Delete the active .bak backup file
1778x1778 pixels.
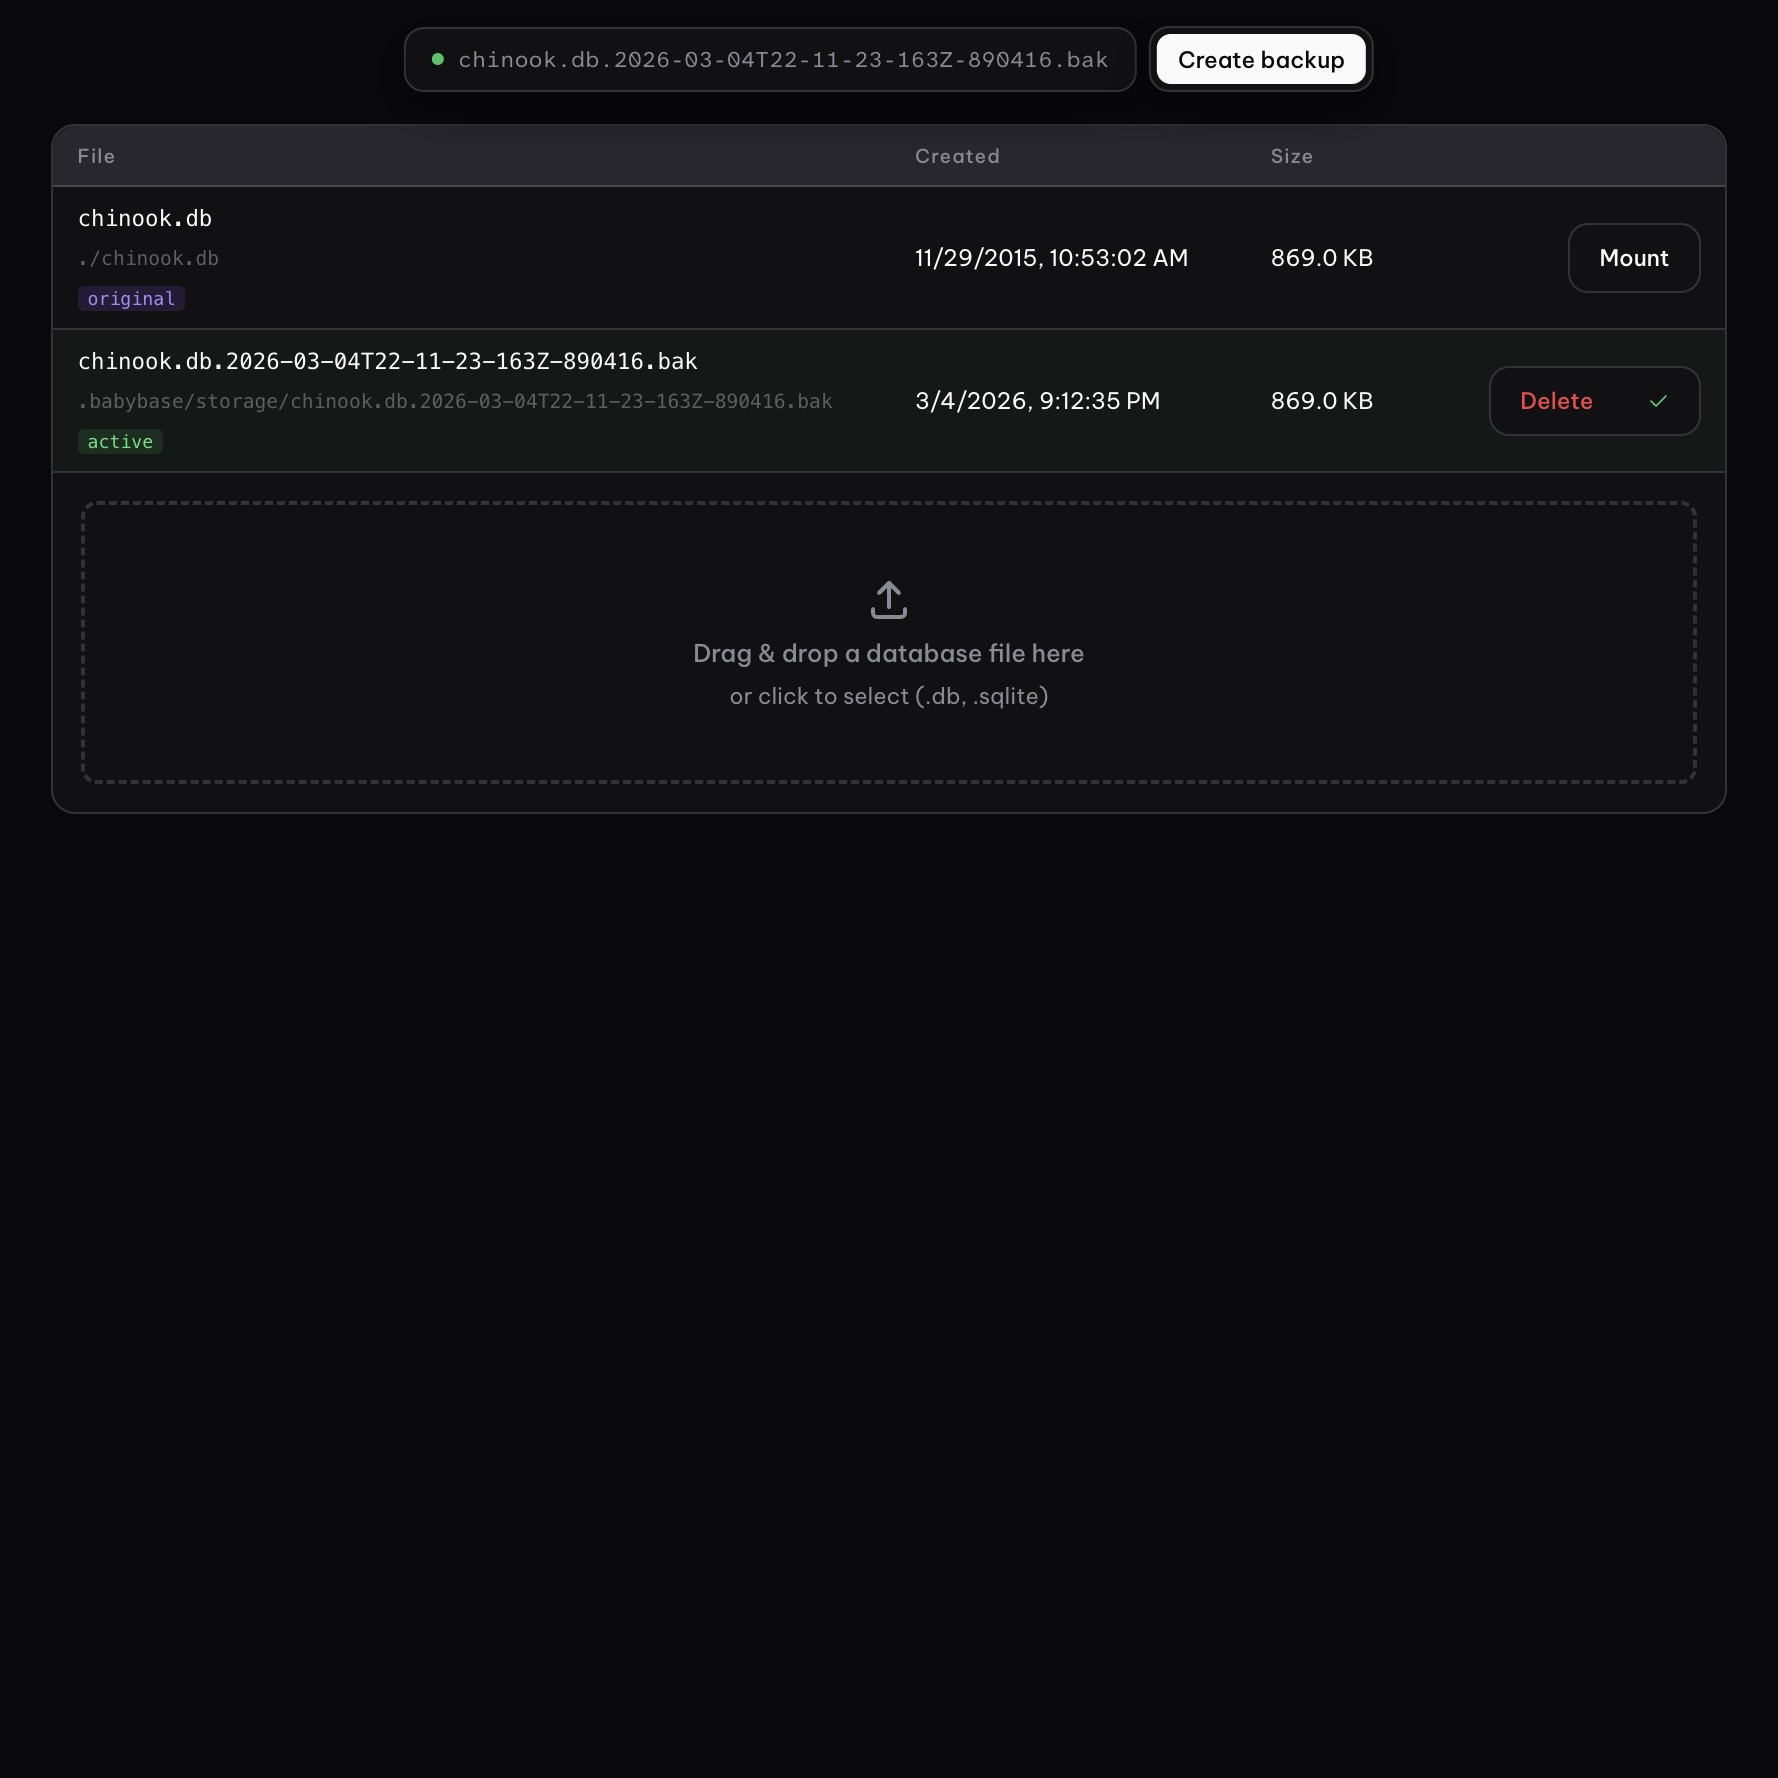(1555, 401)
